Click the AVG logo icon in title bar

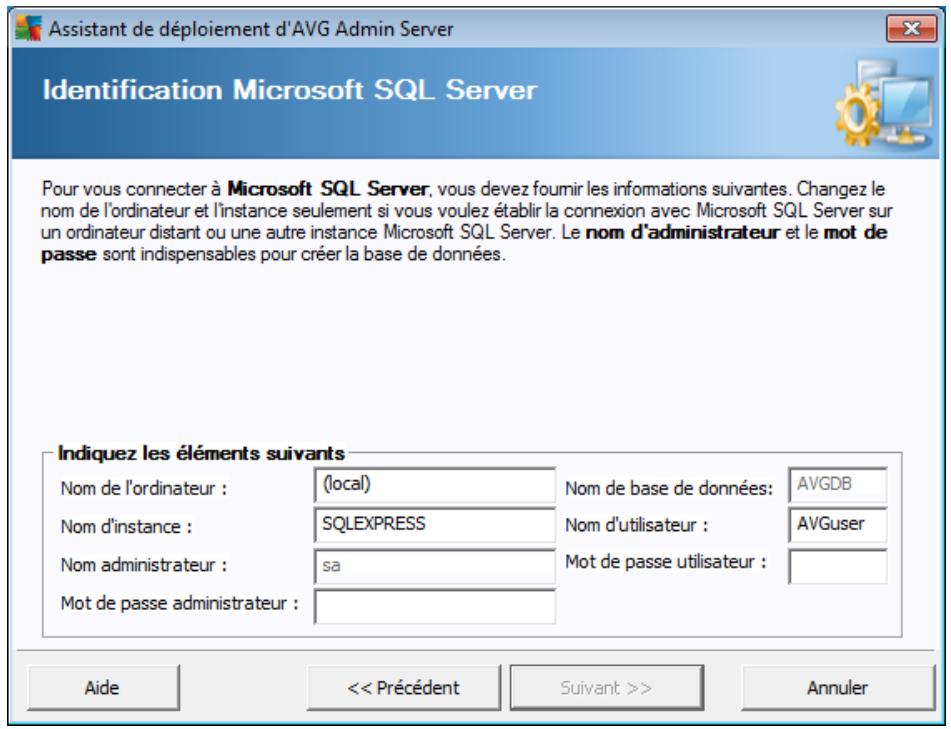28,29
